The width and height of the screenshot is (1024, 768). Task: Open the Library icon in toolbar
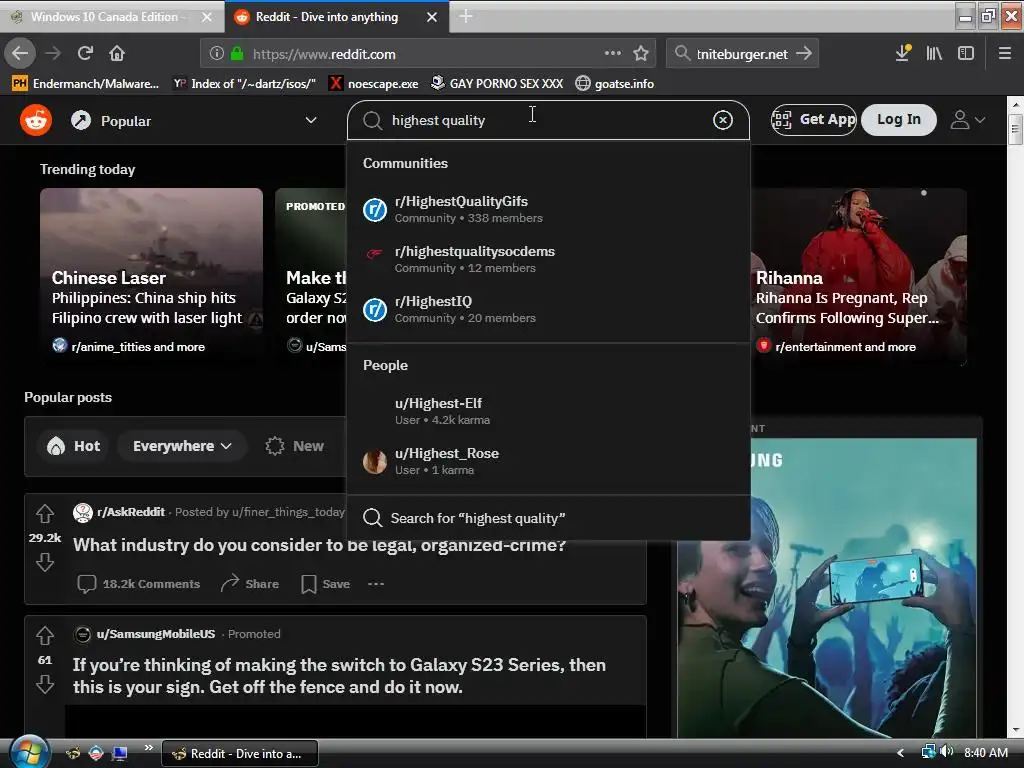coord(934,54)
